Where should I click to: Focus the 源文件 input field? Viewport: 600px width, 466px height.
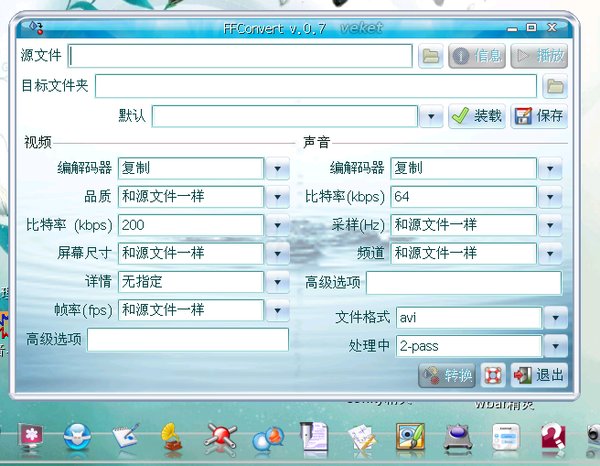(x=240, y=56)
